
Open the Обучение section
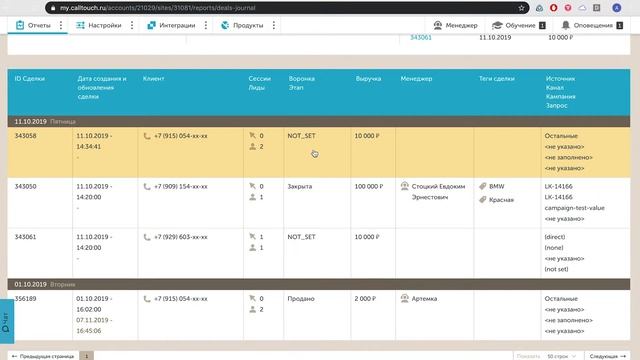point(519,25)
